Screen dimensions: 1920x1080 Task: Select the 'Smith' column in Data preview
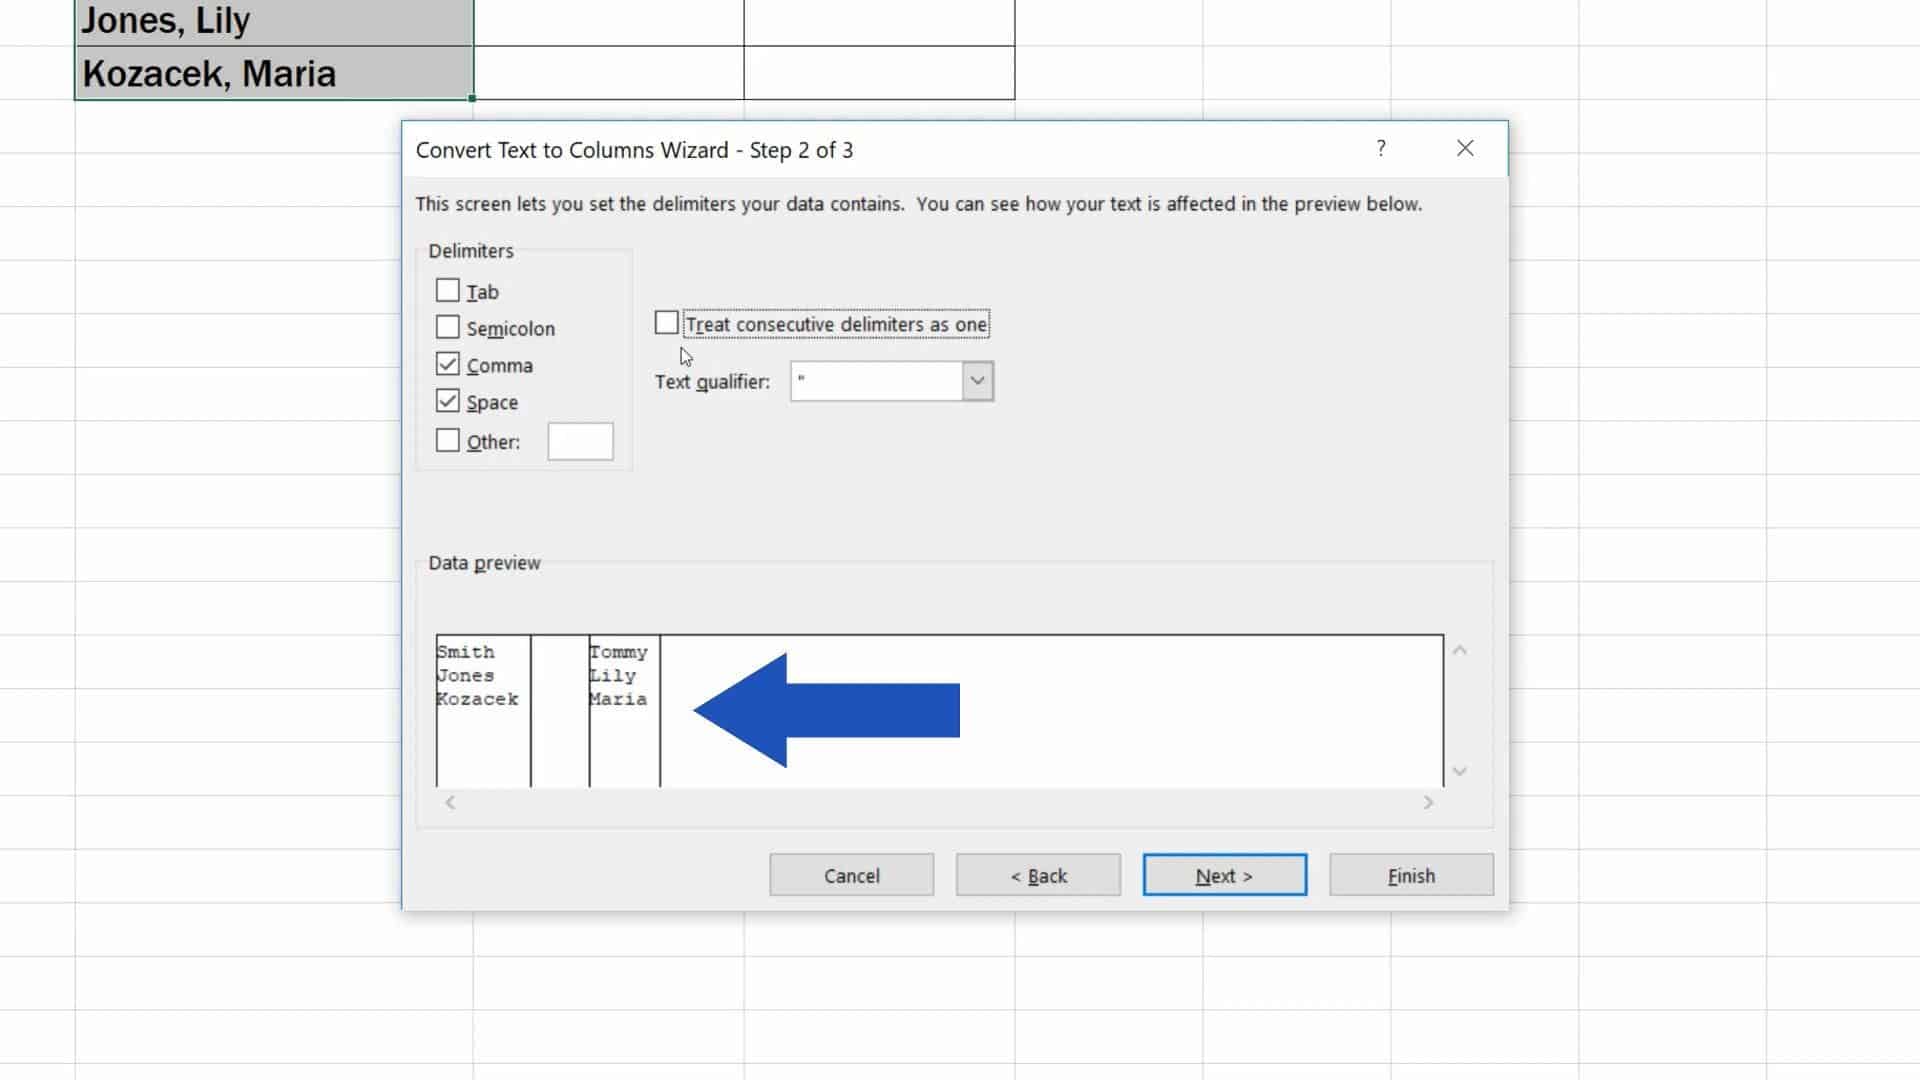(x=482, y=700)
